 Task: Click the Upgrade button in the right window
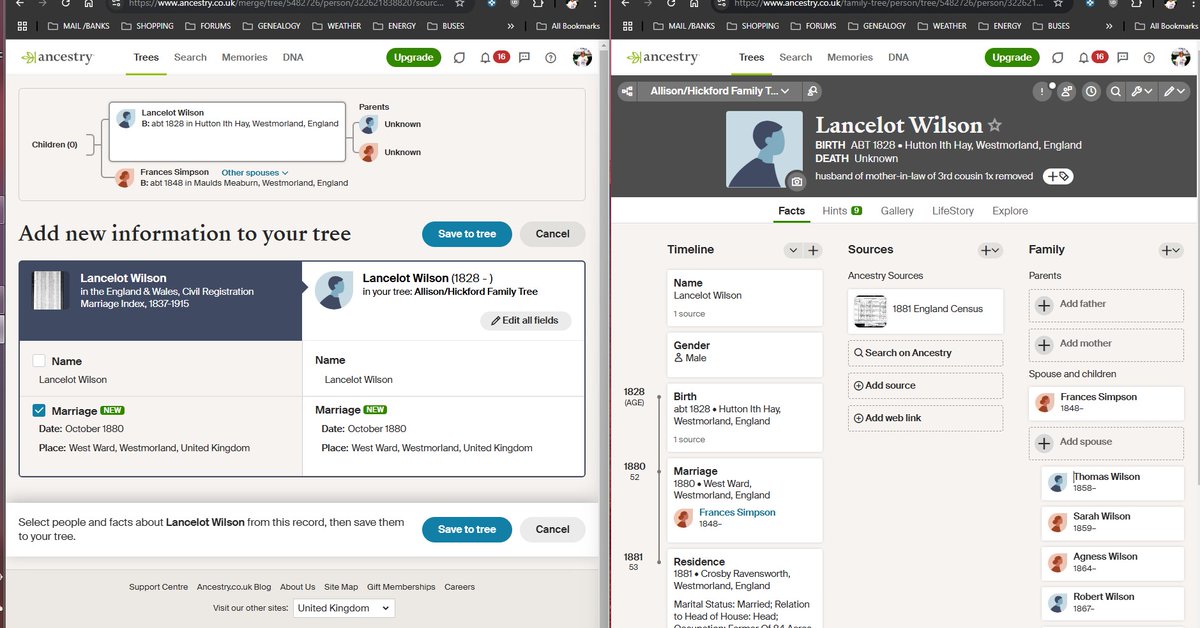click(x=1012, y=58)
